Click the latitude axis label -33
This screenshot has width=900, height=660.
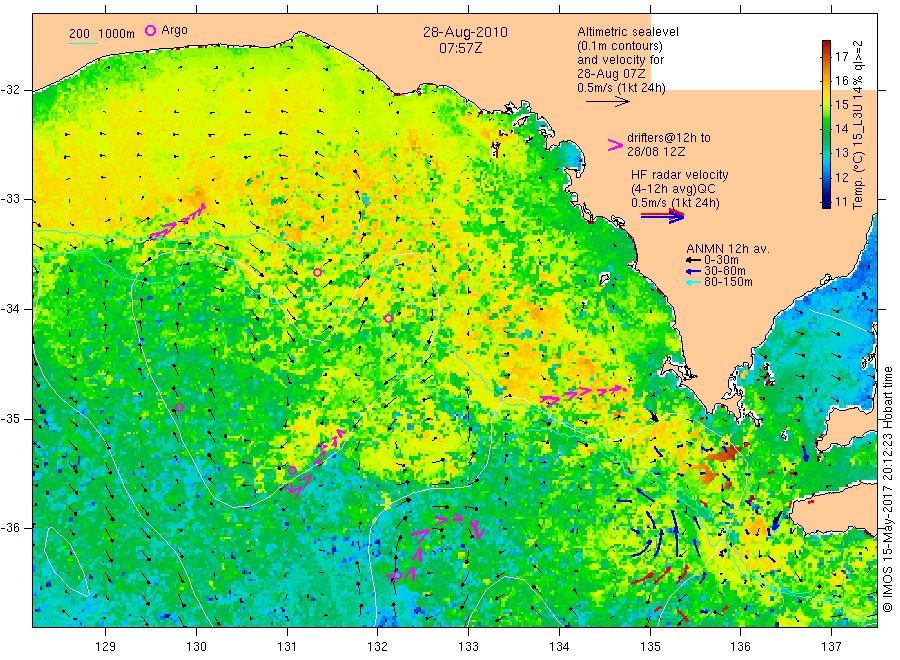(11, 200)
